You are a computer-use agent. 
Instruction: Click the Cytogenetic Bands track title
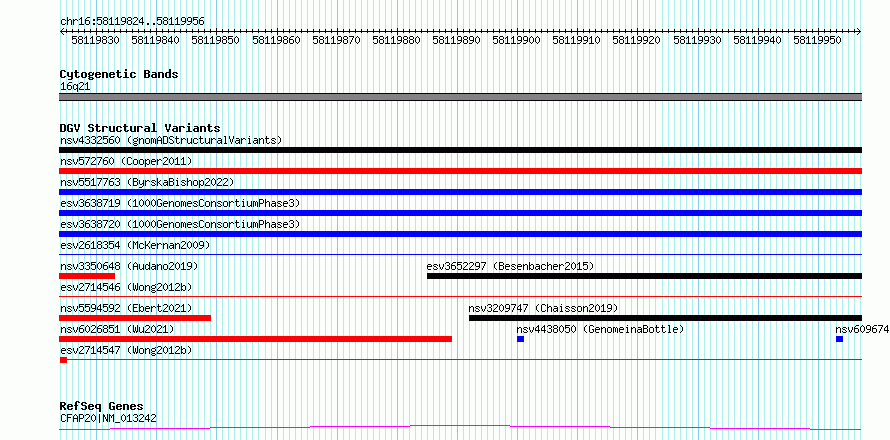coord(119,74)
